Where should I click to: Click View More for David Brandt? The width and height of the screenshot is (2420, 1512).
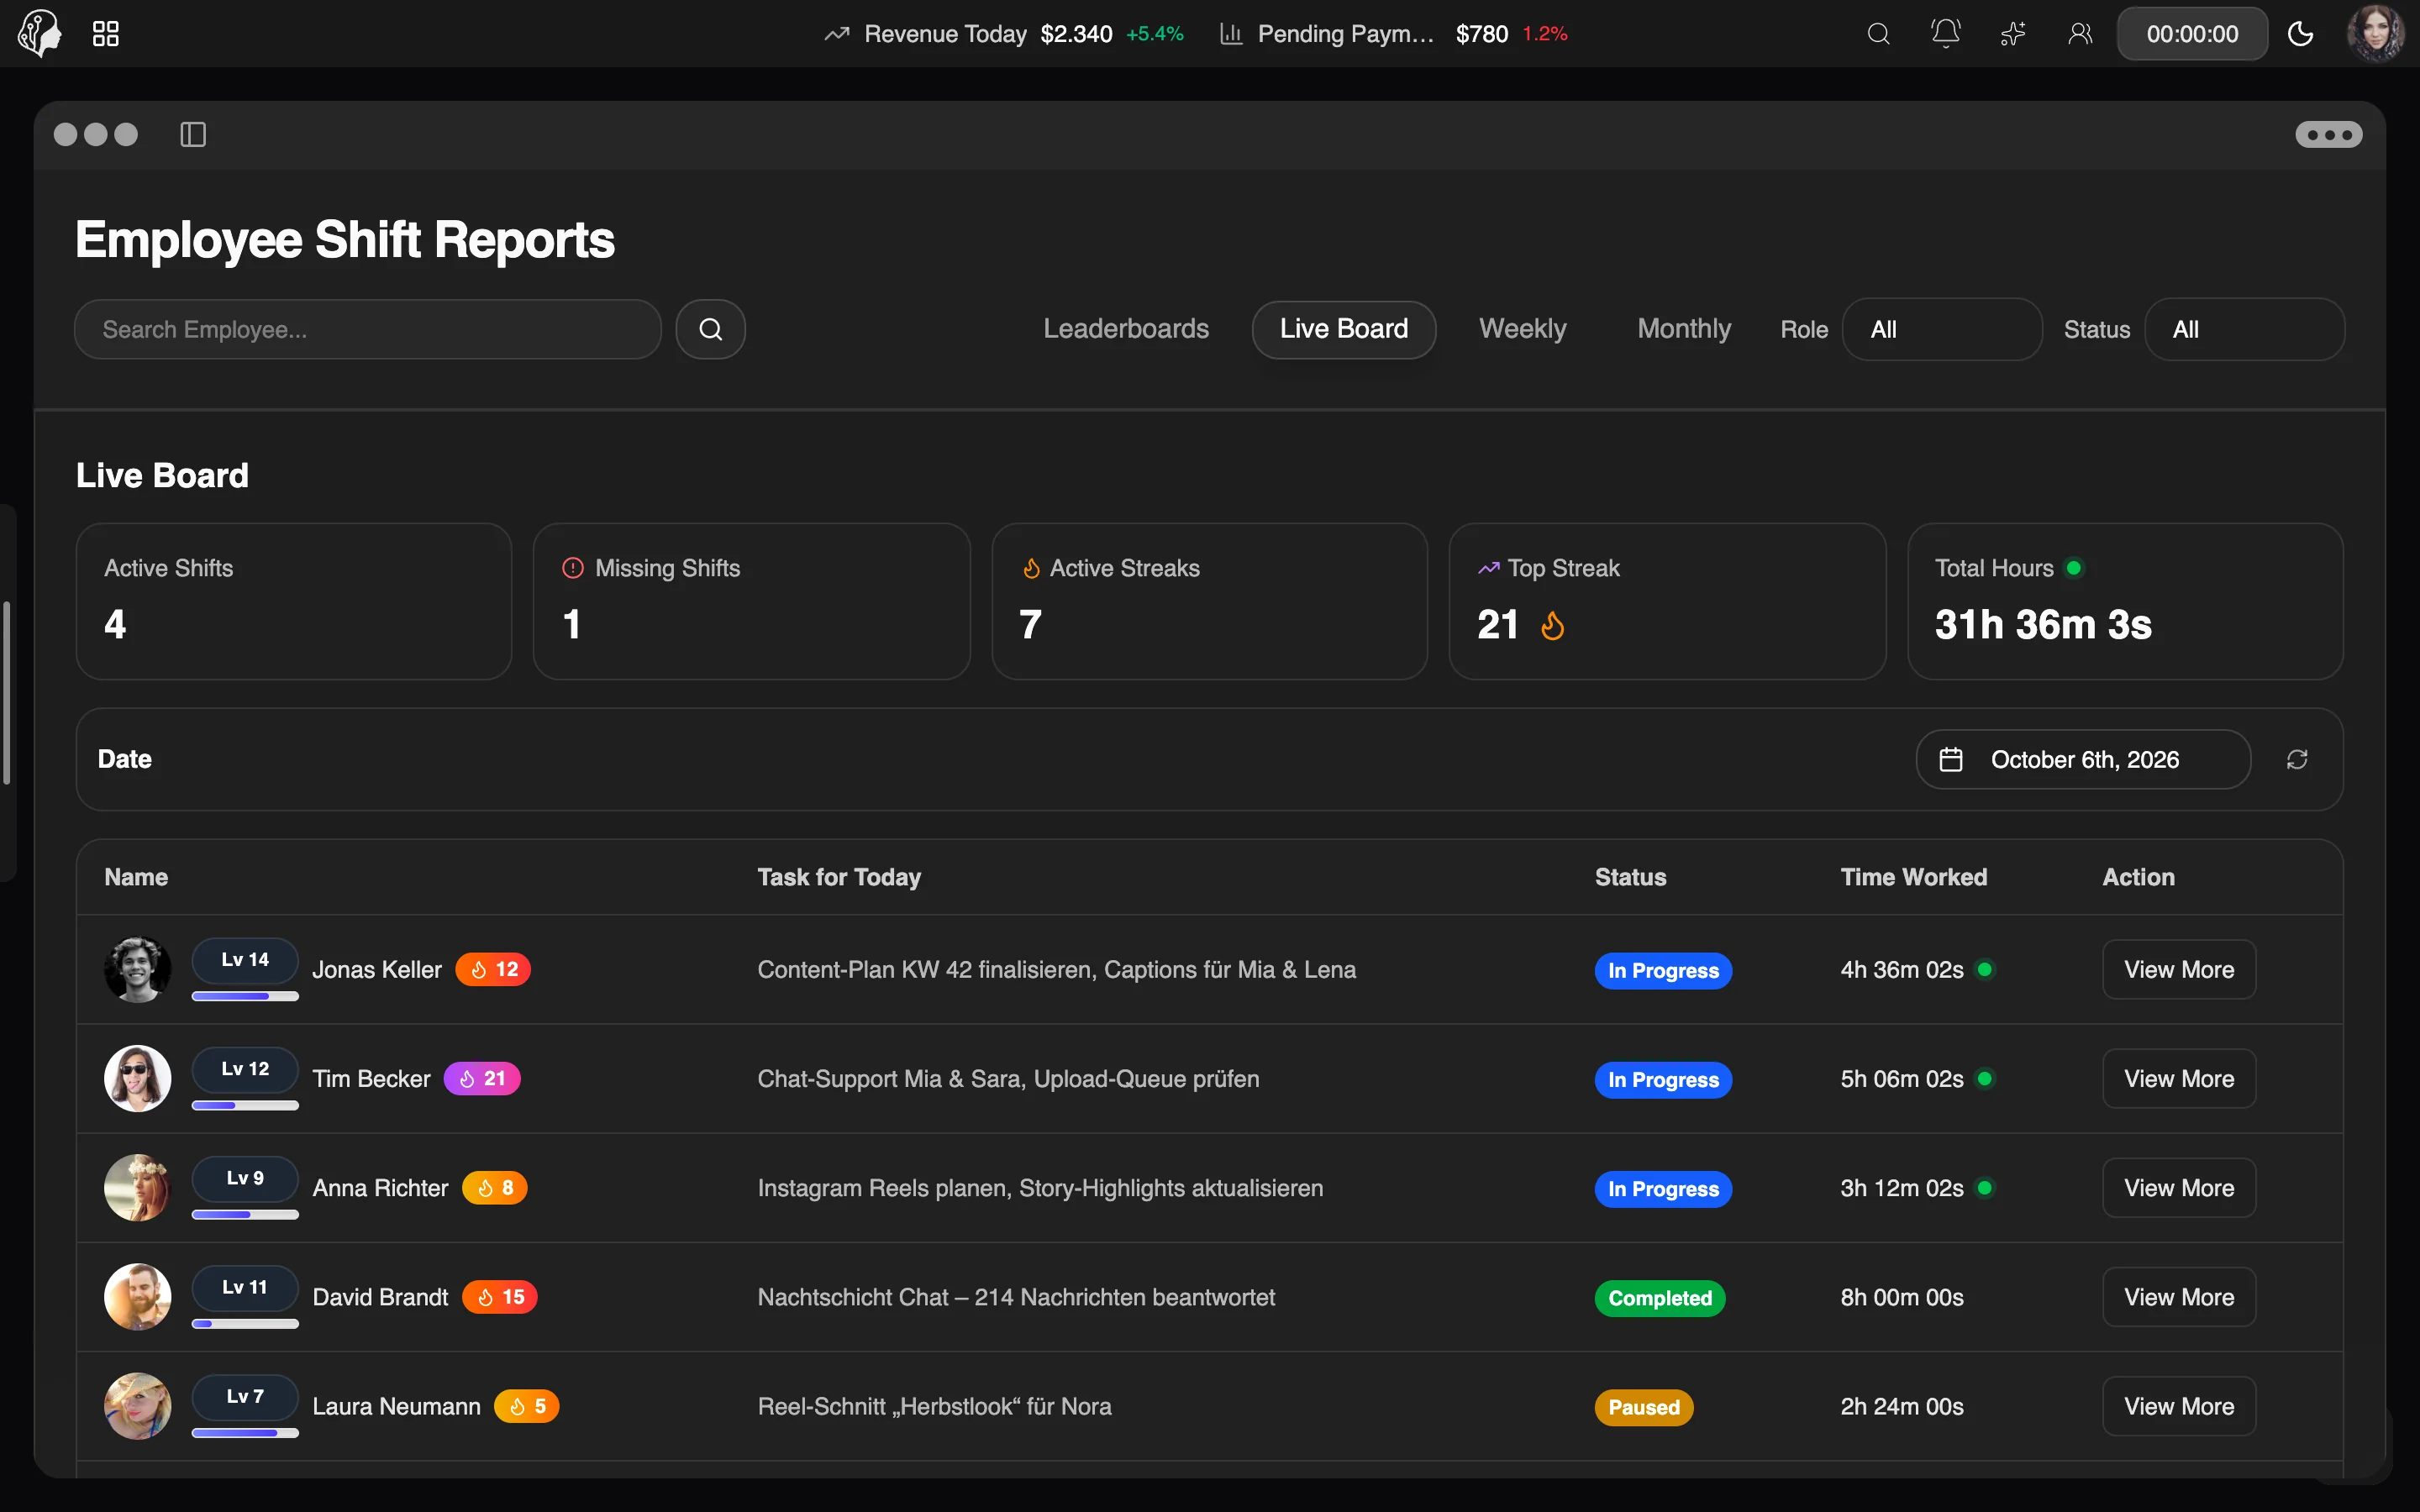2179,1297
